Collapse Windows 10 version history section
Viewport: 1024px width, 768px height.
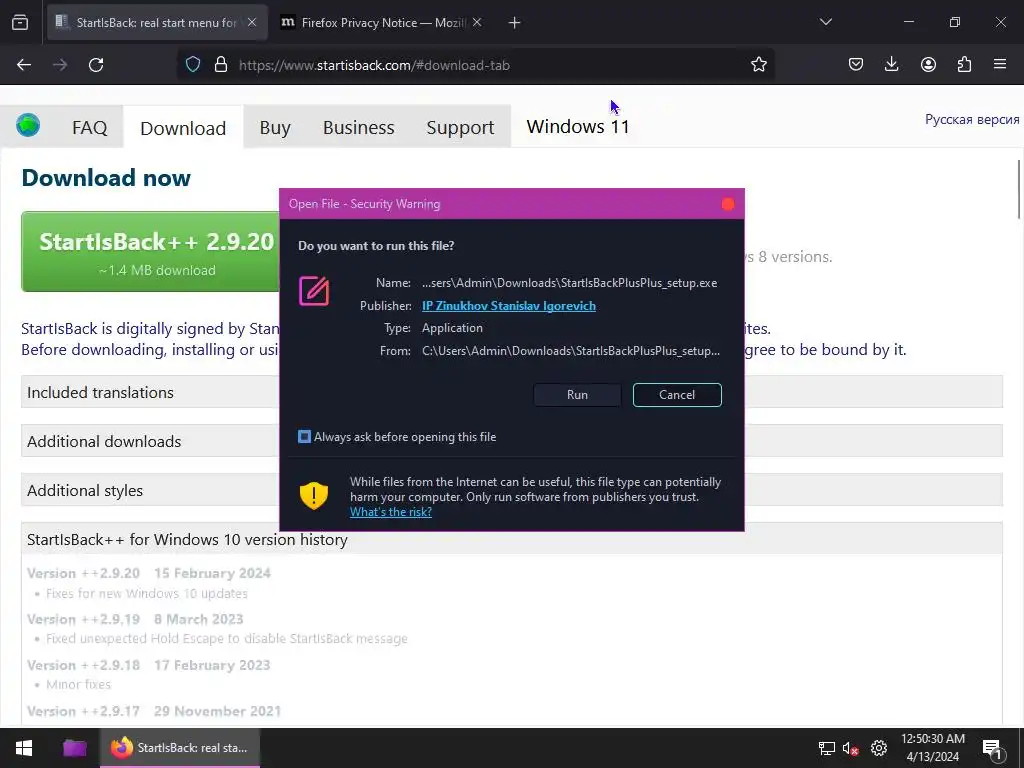pyautogui.click(x=511, y=539)
